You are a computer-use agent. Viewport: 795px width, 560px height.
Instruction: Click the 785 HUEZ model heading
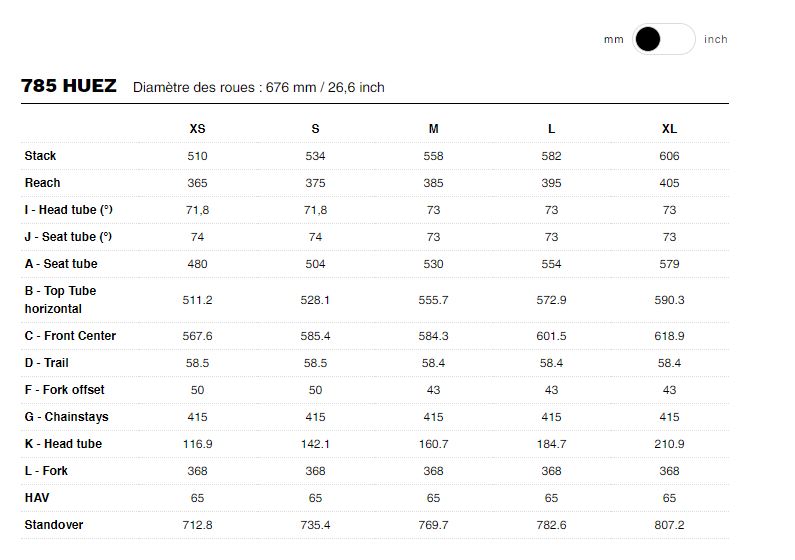click(x=69, y=86)
